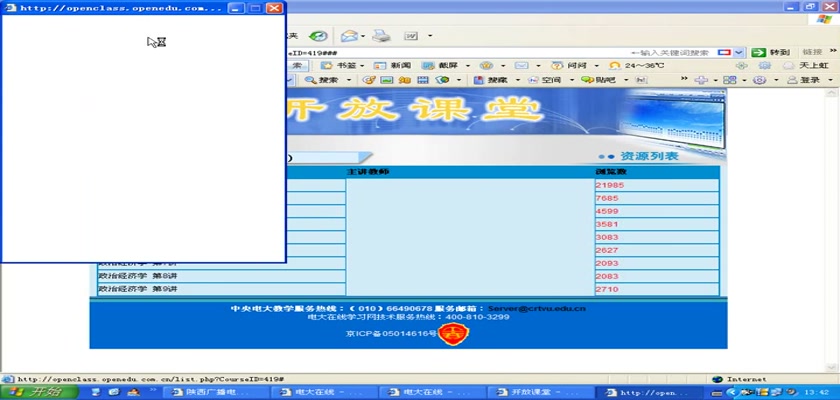Open the 贴吧 forum button
Screen dimensions: 840x400
coord(598,80)
